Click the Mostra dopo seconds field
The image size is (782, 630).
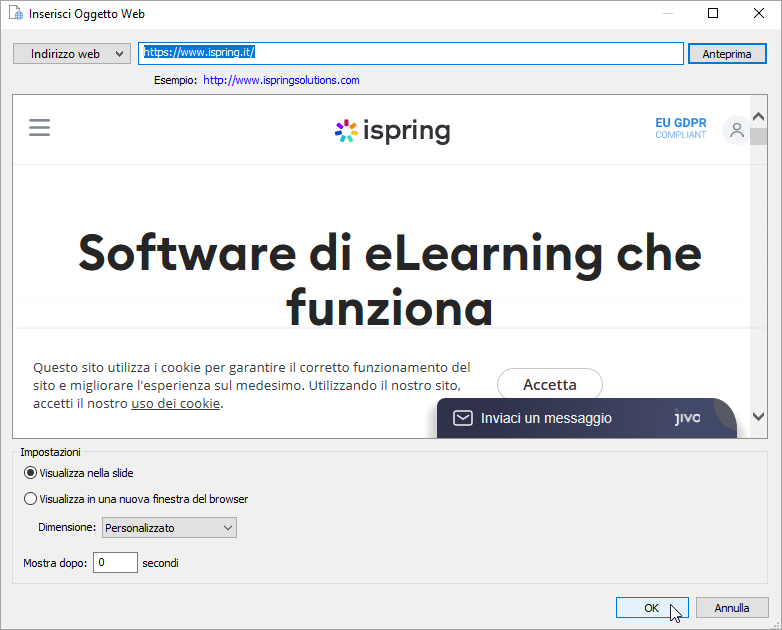115,563
